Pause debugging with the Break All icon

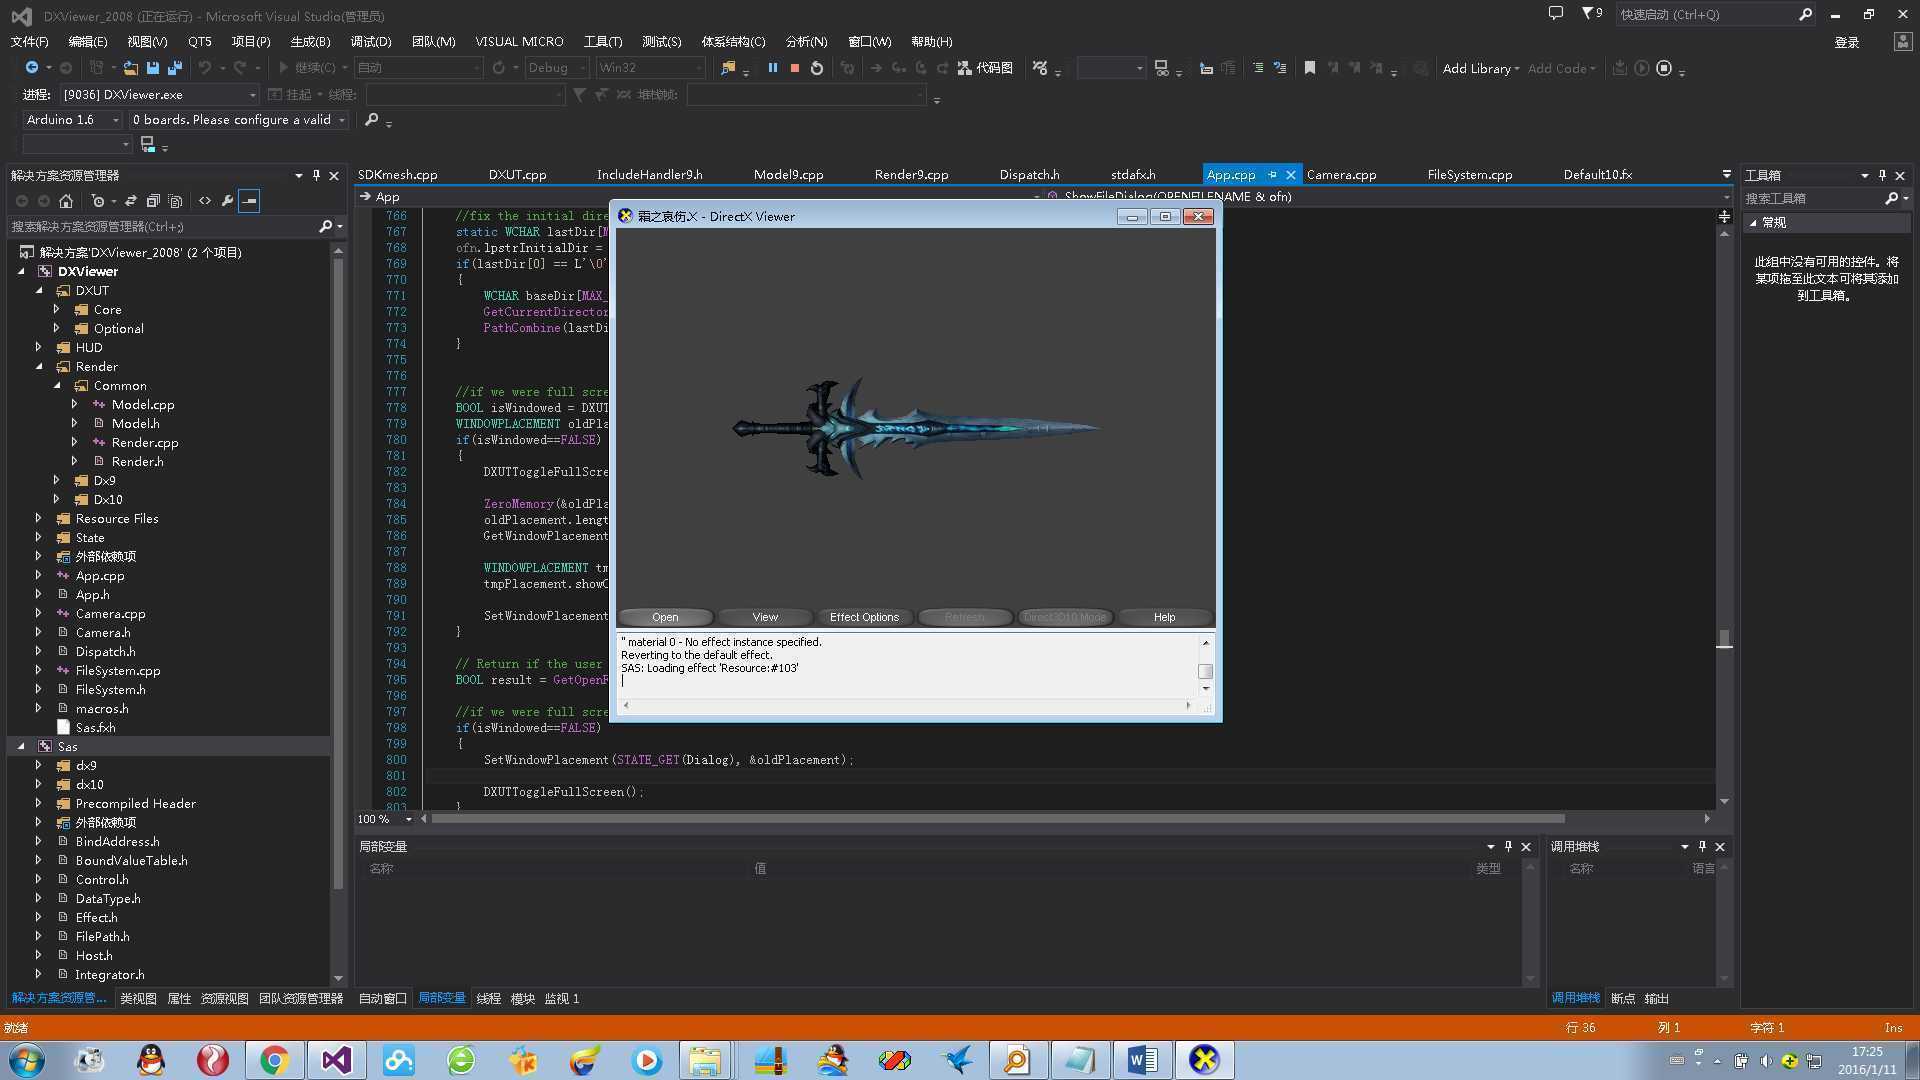coord(772,68)
